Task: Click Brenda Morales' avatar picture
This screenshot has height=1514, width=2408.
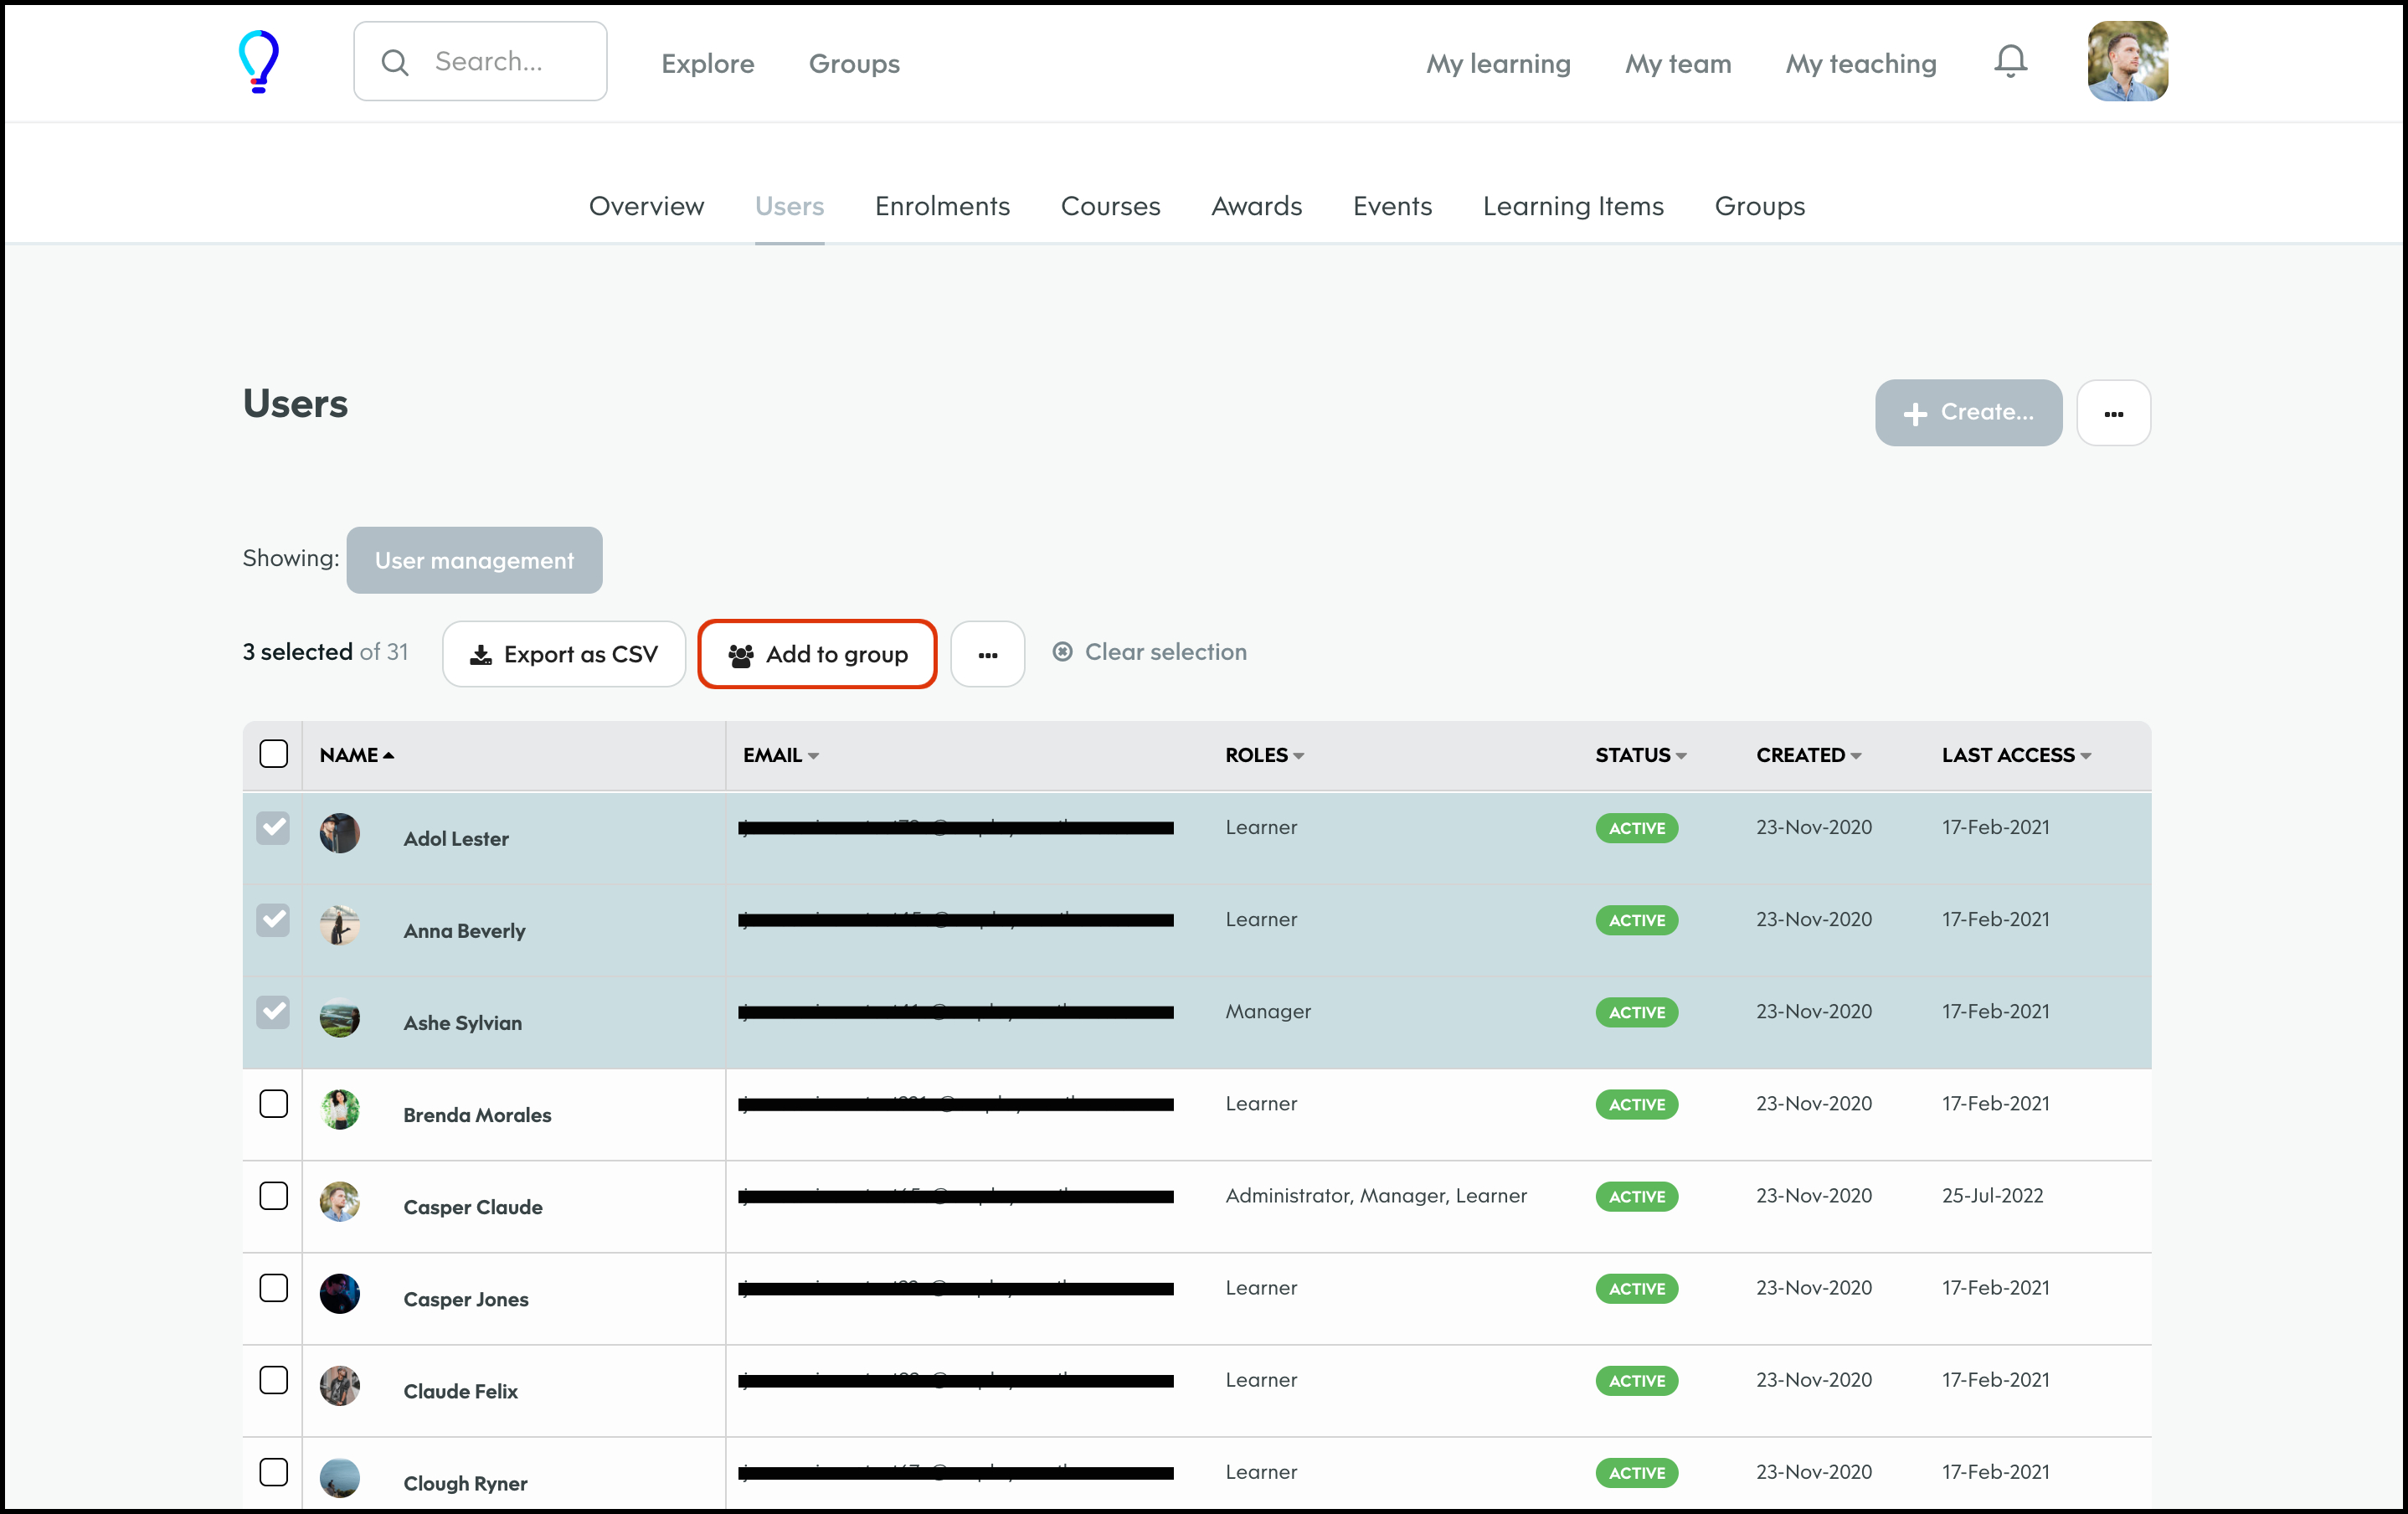Action: click(340, 1109)
